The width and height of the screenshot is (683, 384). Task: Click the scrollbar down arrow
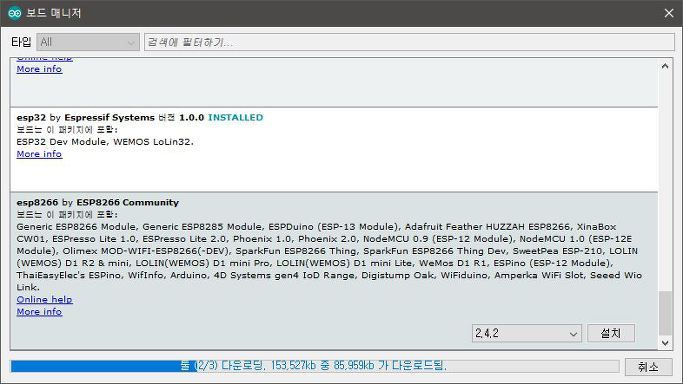665,343
